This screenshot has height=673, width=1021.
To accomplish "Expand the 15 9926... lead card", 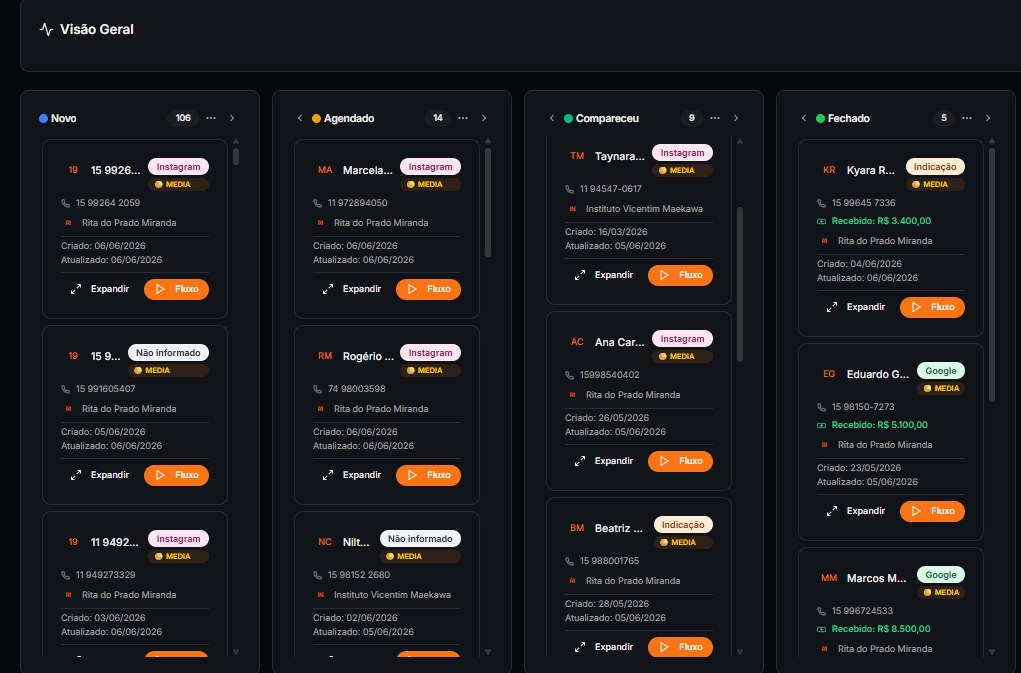I will click(100, 289).
